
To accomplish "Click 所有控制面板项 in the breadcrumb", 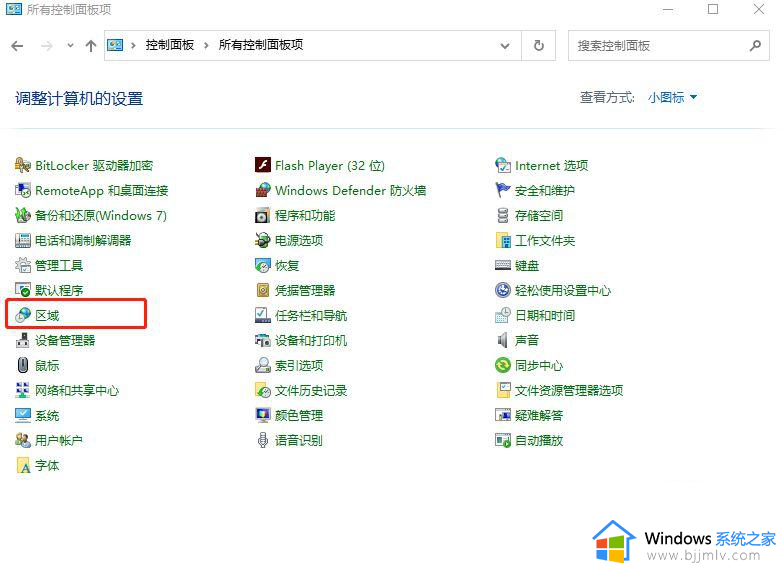I will (x=260, y=45).
